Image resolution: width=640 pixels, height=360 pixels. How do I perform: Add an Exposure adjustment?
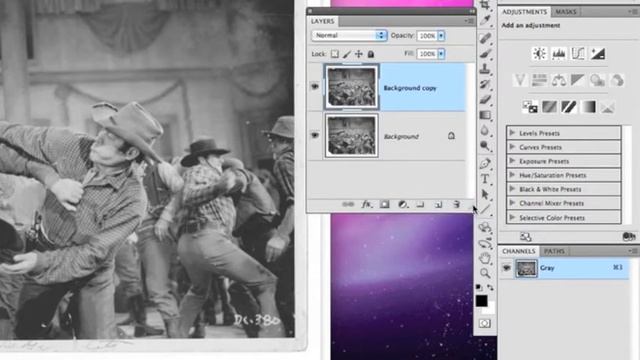(x=598, y=53)
